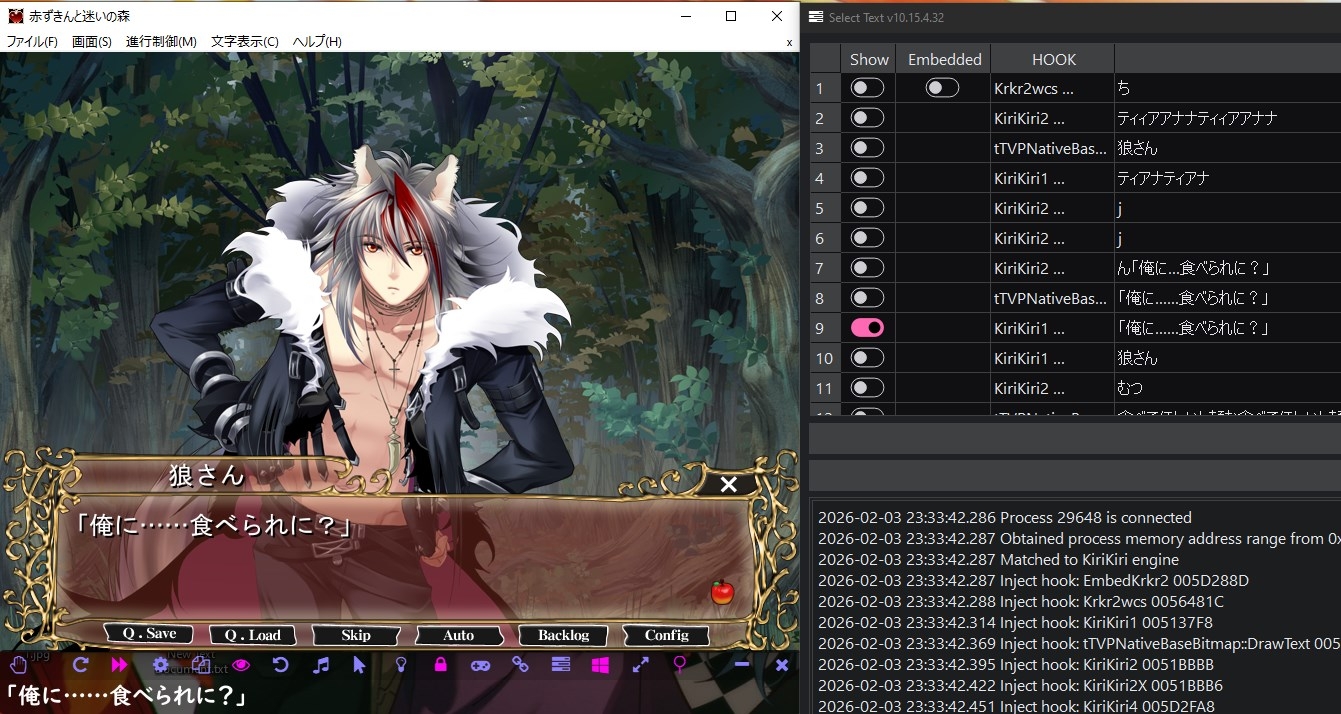
Task: Click log line 'Matched to KiriKiri engine'
Action: (x=998, y=560)
